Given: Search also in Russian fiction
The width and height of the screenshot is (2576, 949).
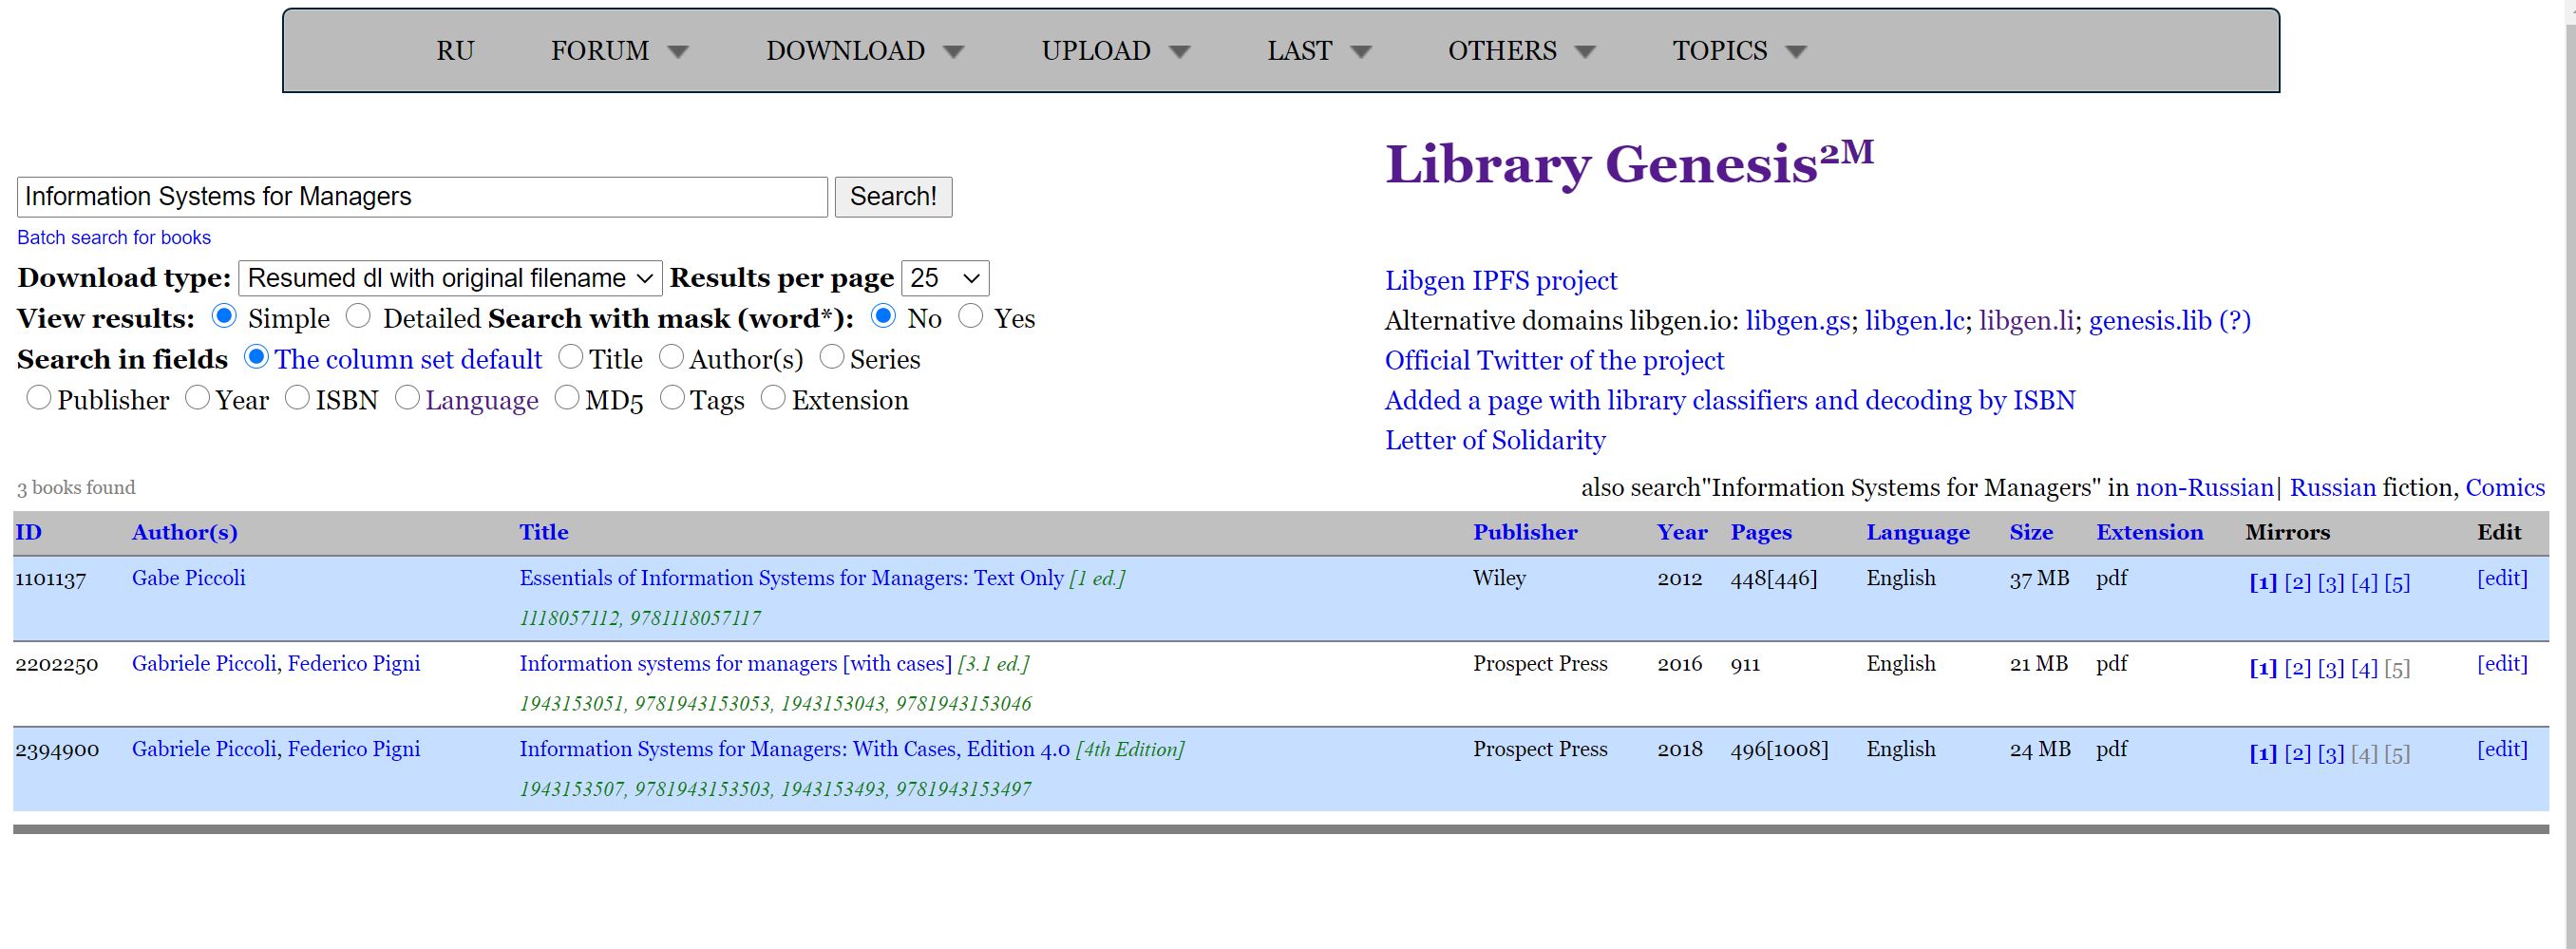Looking at the screenshot, I should 2332,488.
